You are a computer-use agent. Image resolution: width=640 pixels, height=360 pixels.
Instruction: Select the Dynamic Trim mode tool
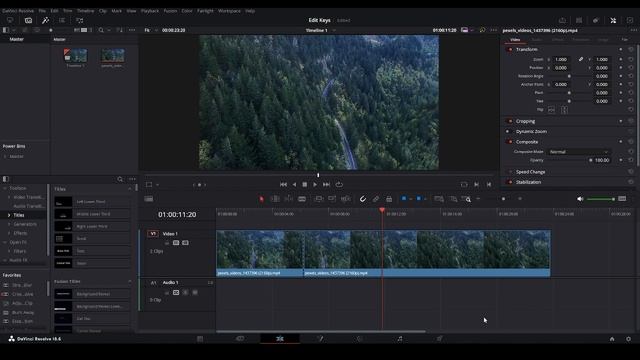point(289,199)
